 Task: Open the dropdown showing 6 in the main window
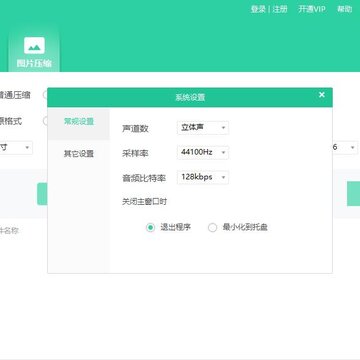coord(344,147)
